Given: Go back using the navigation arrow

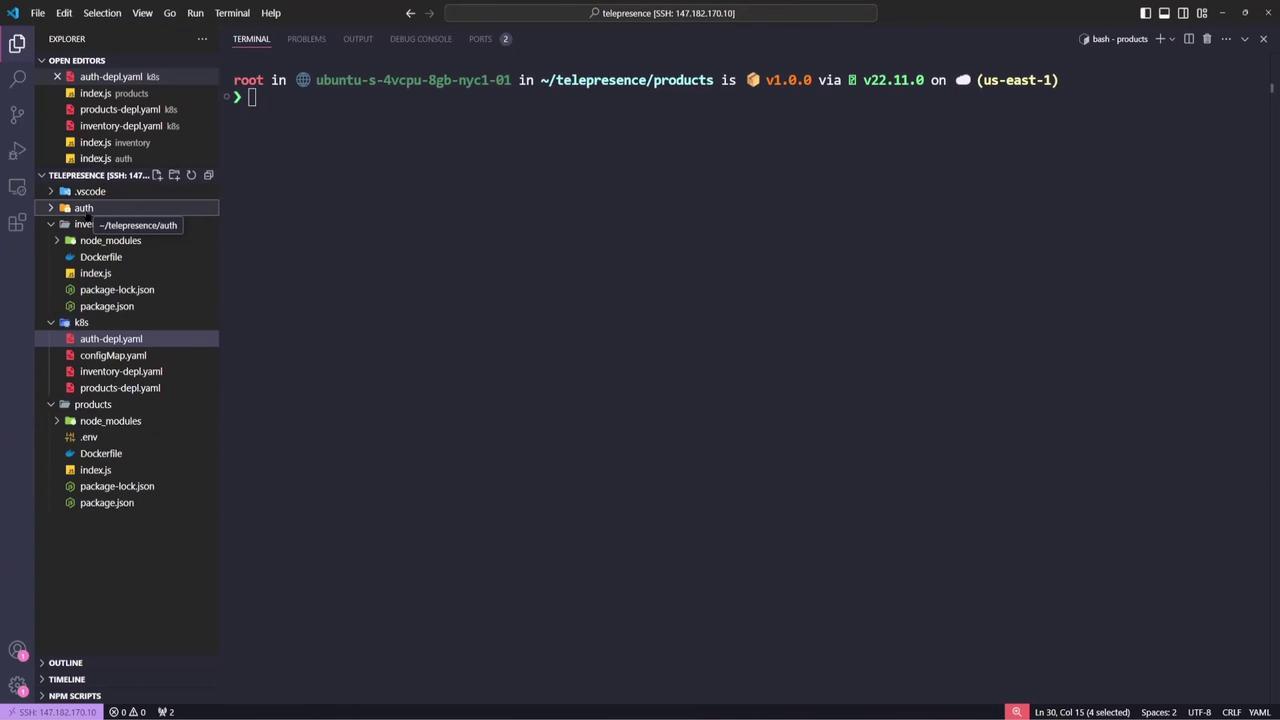Looking at the screenshot, I should pyautogui.click(x=410, y=13).
